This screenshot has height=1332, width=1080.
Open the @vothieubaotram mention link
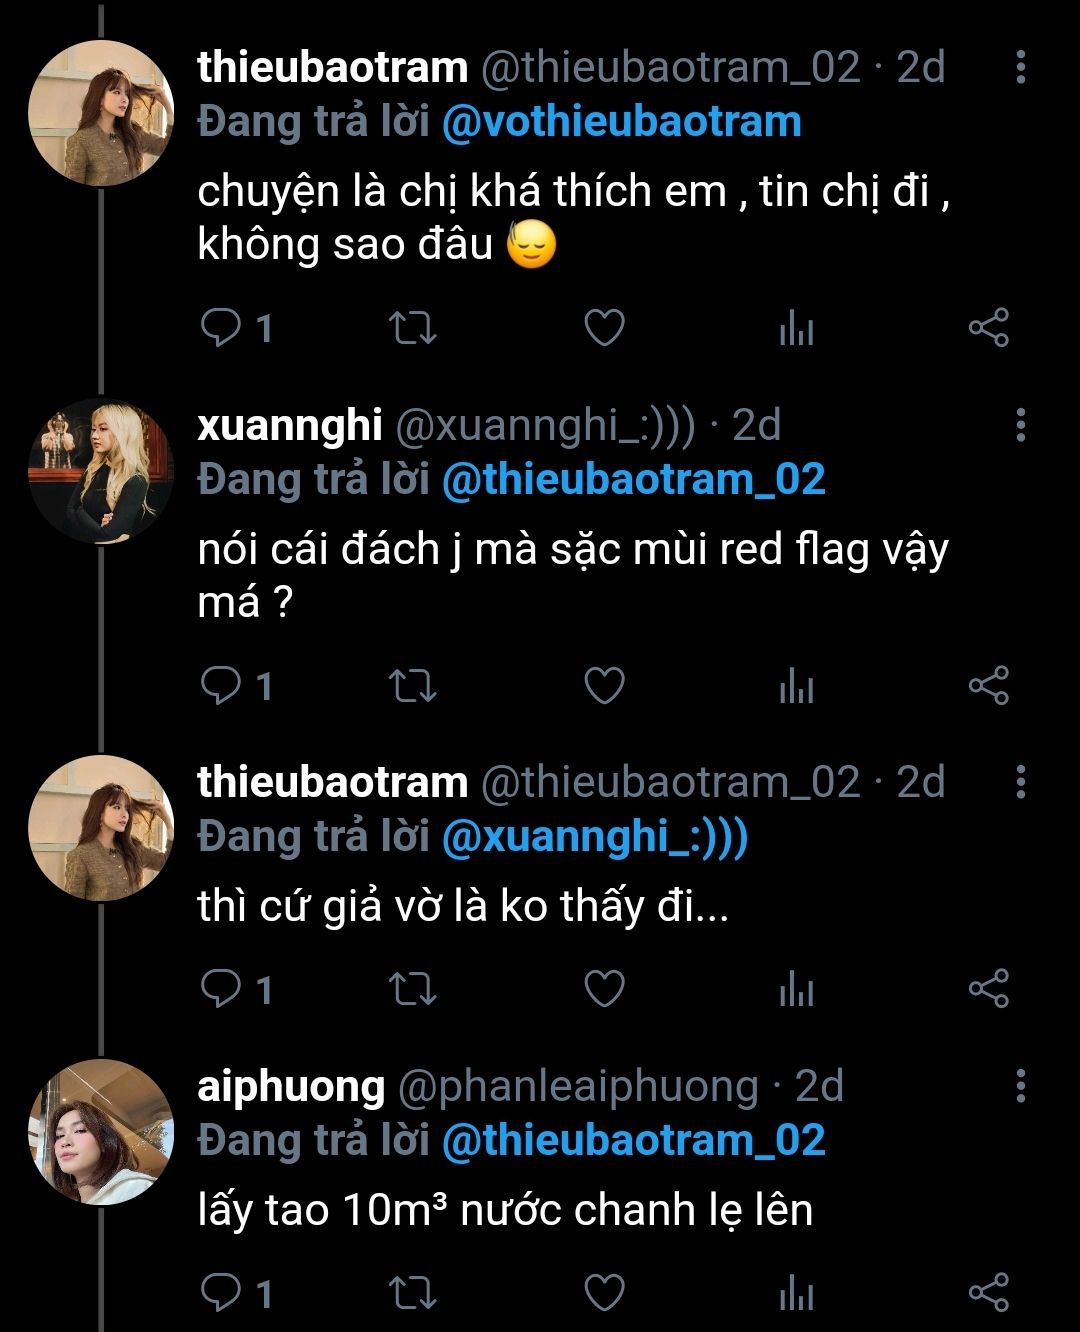coord(621,122)
